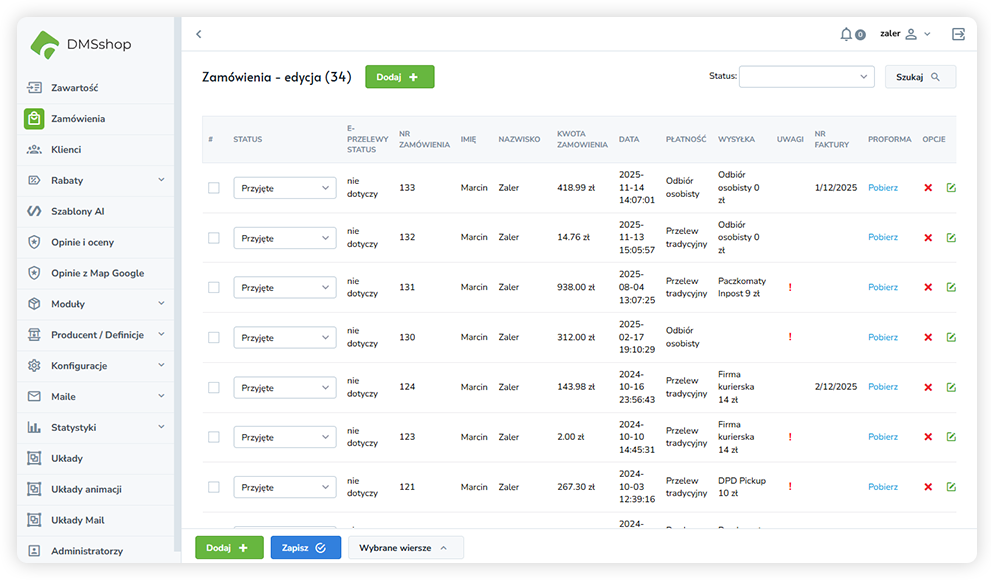
Task: Tick the checkbox for order 121
Action: [x=213, y=487]
